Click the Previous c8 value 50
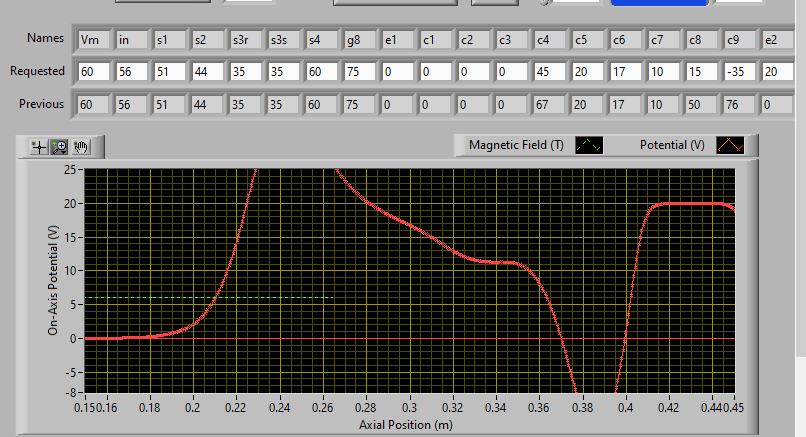Screen dimensions: 806x437 [703, 105]
